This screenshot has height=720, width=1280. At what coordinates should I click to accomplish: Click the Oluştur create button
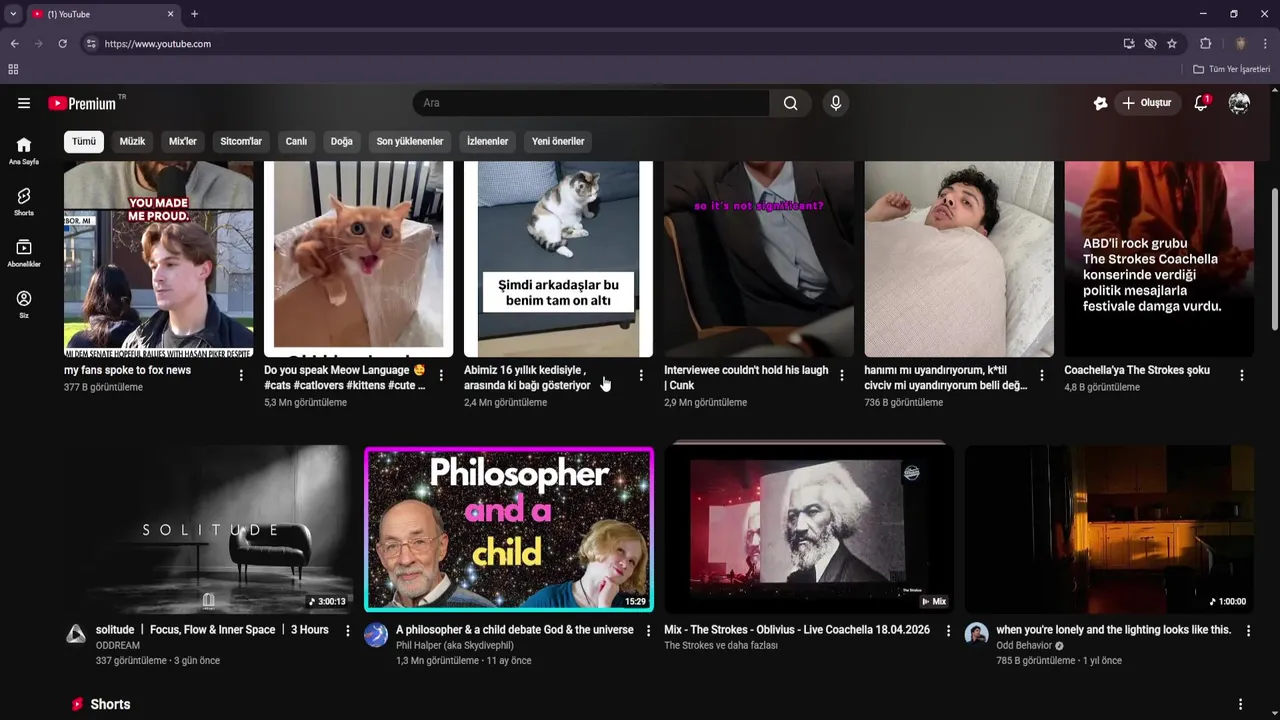pyautogui.click(x=1148, y=103)
